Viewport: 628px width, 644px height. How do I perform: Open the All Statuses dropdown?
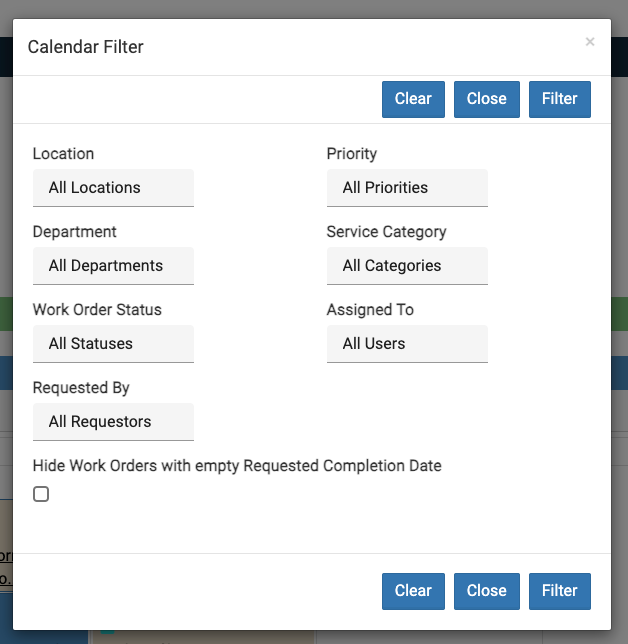click(x=113, y=344)
